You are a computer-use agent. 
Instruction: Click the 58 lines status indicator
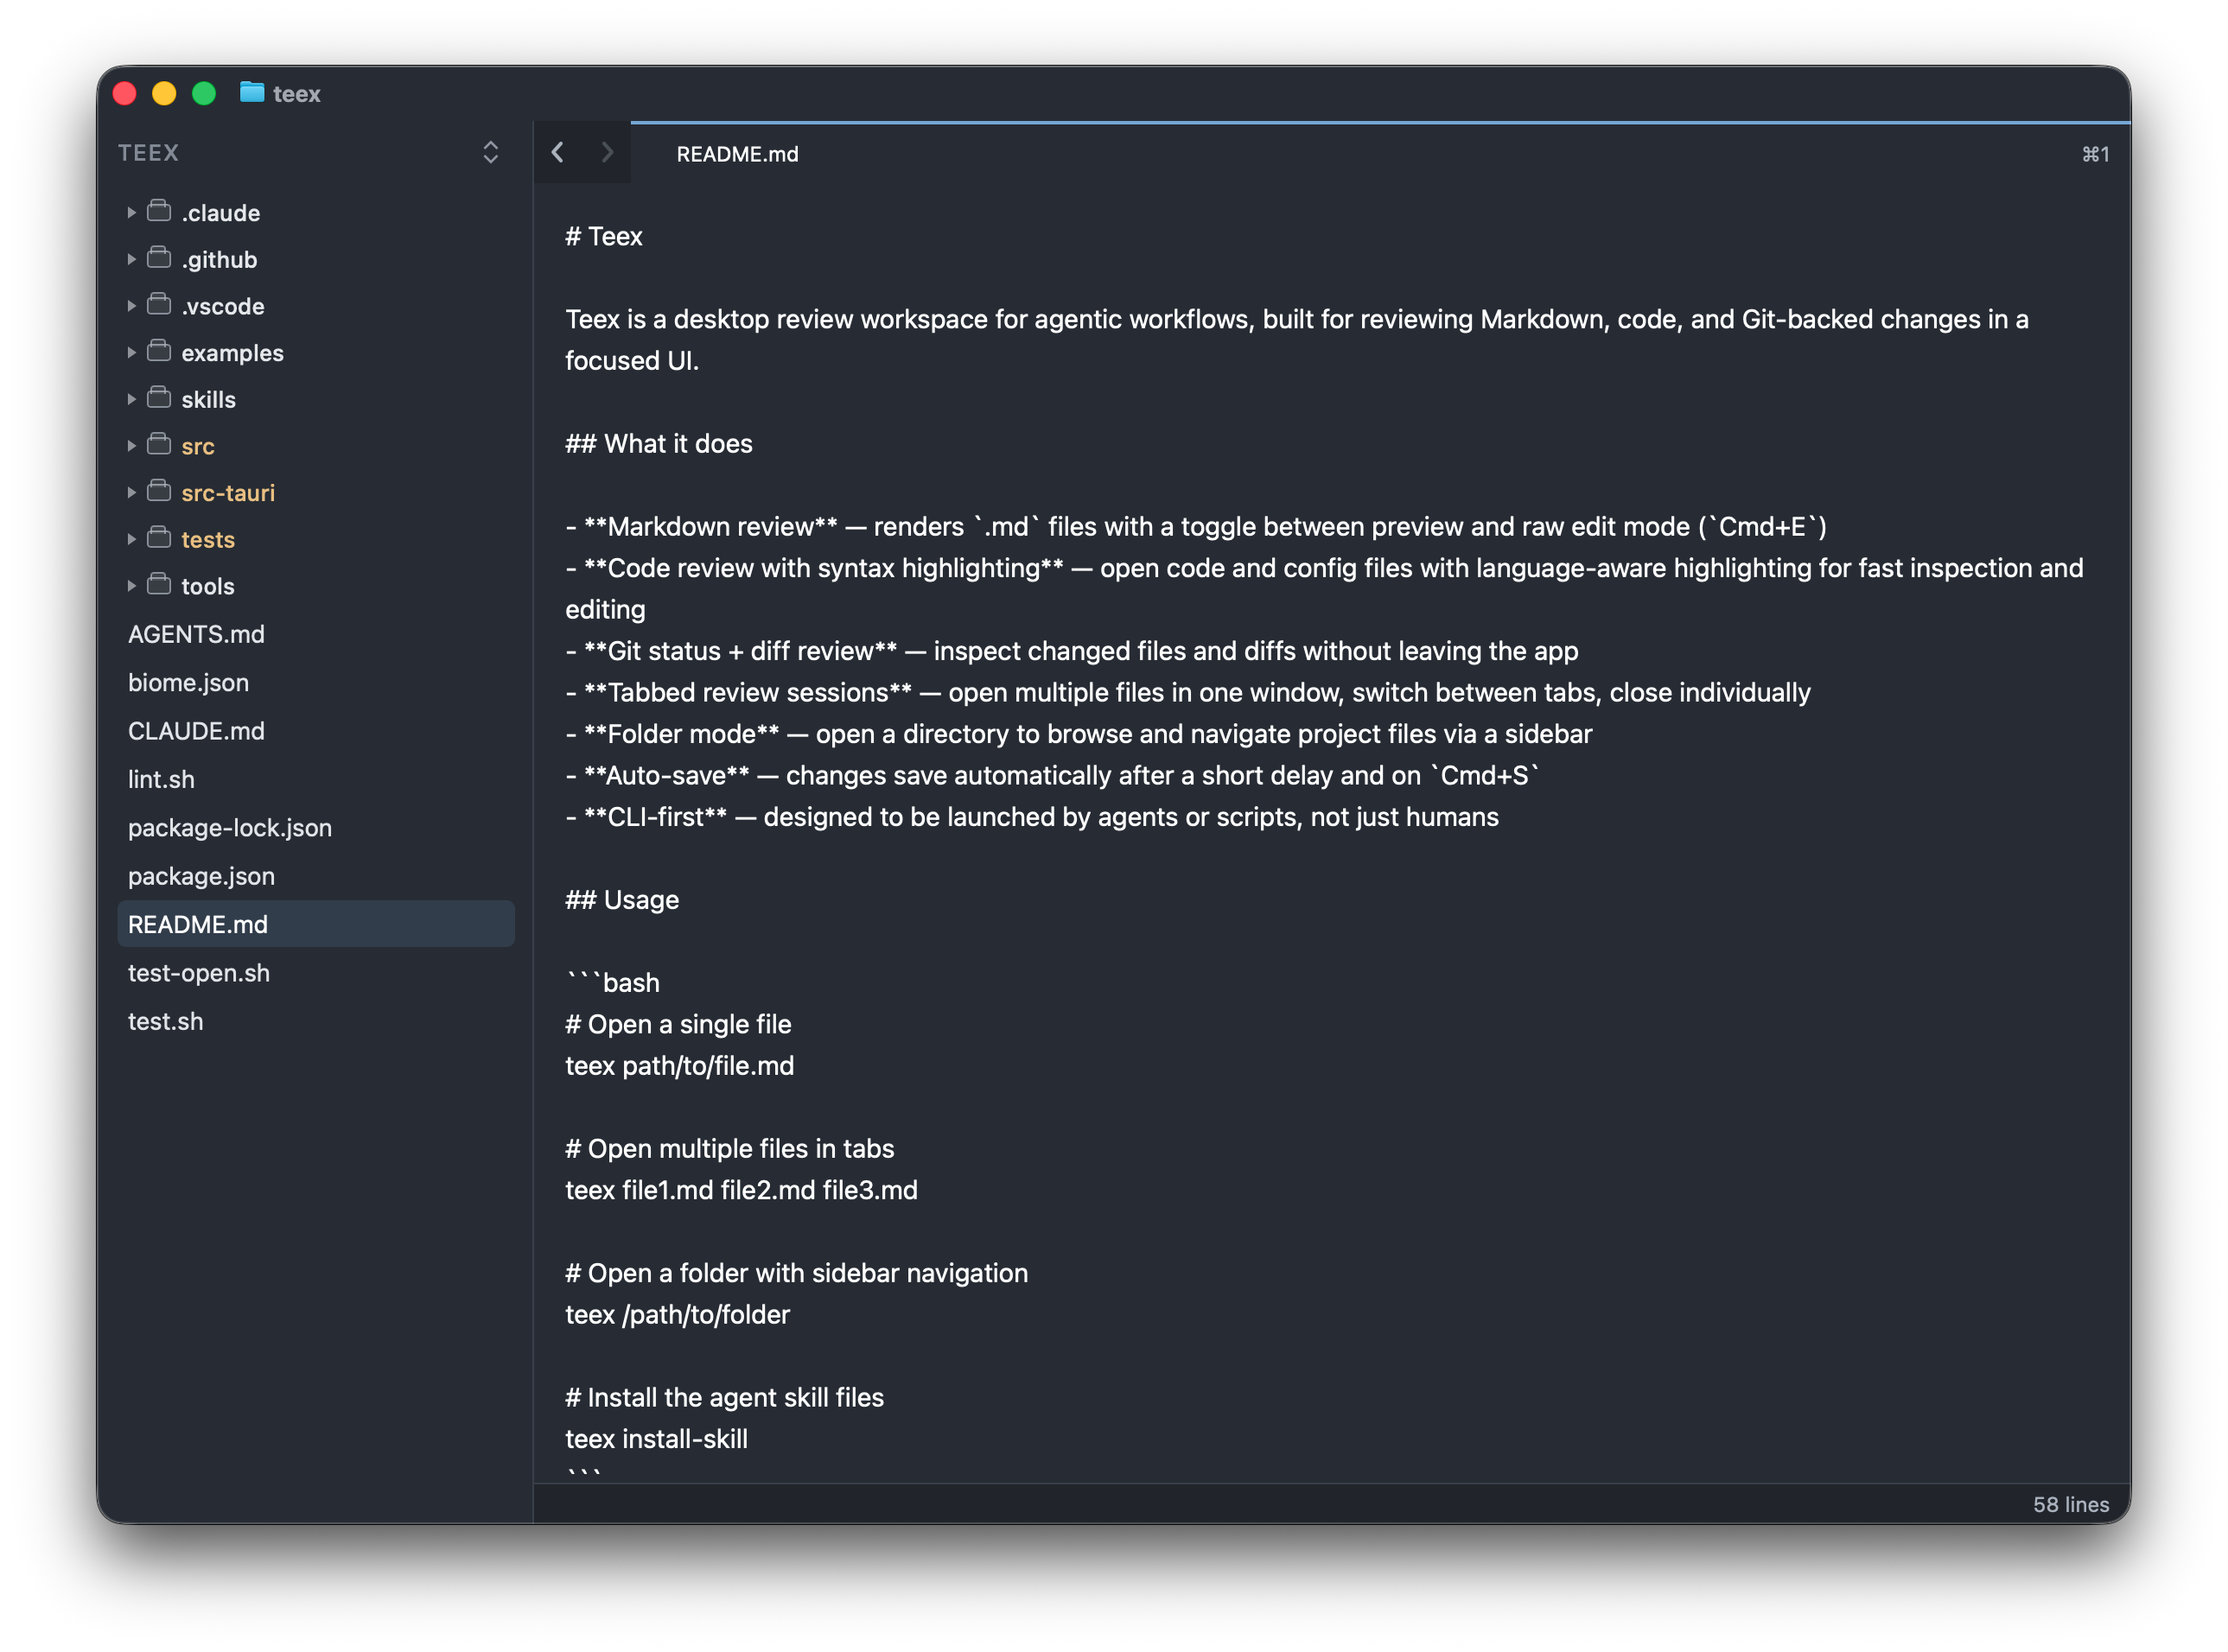coord(2070,1504)
